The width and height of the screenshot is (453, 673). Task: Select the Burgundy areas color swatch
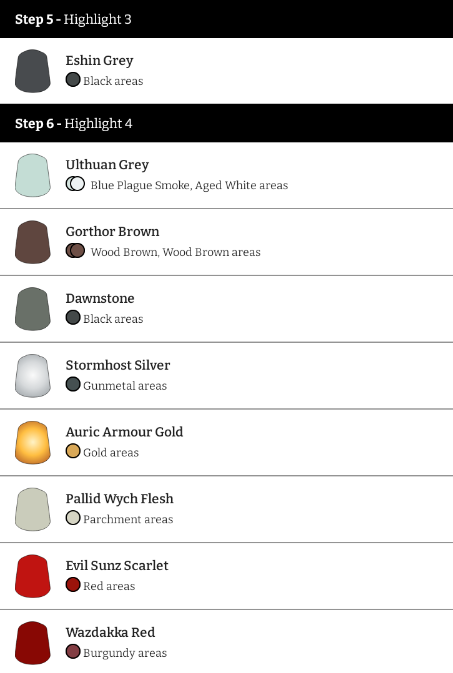point(73,651)
